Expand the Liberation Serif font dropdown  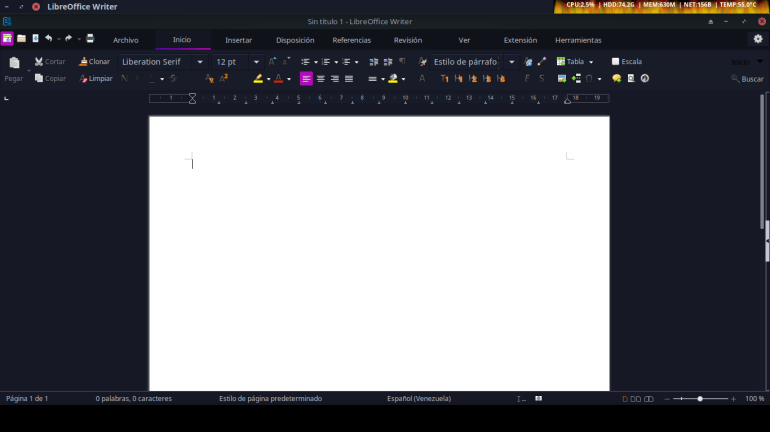click(200, 62)
